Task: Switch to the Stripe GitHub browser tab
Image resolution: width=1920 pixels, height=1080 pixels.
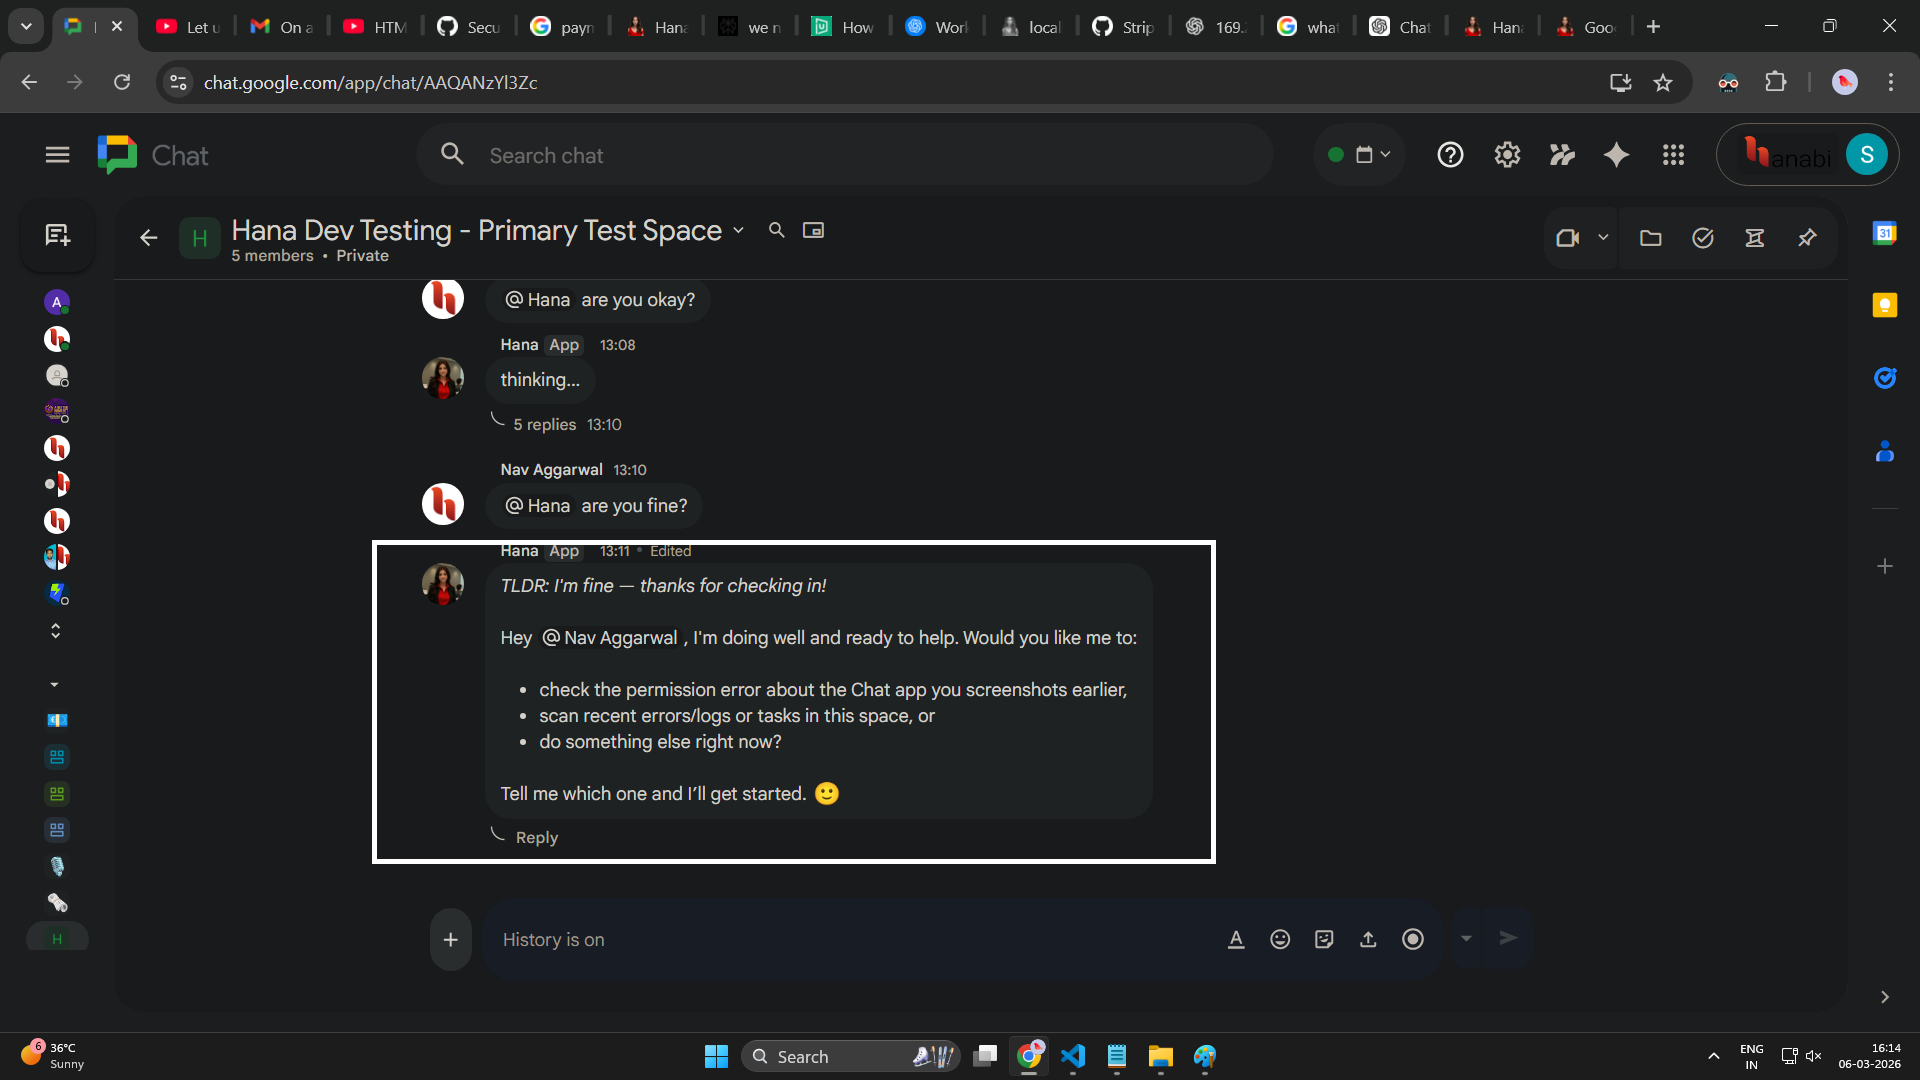Action: tap(1122, 27)
